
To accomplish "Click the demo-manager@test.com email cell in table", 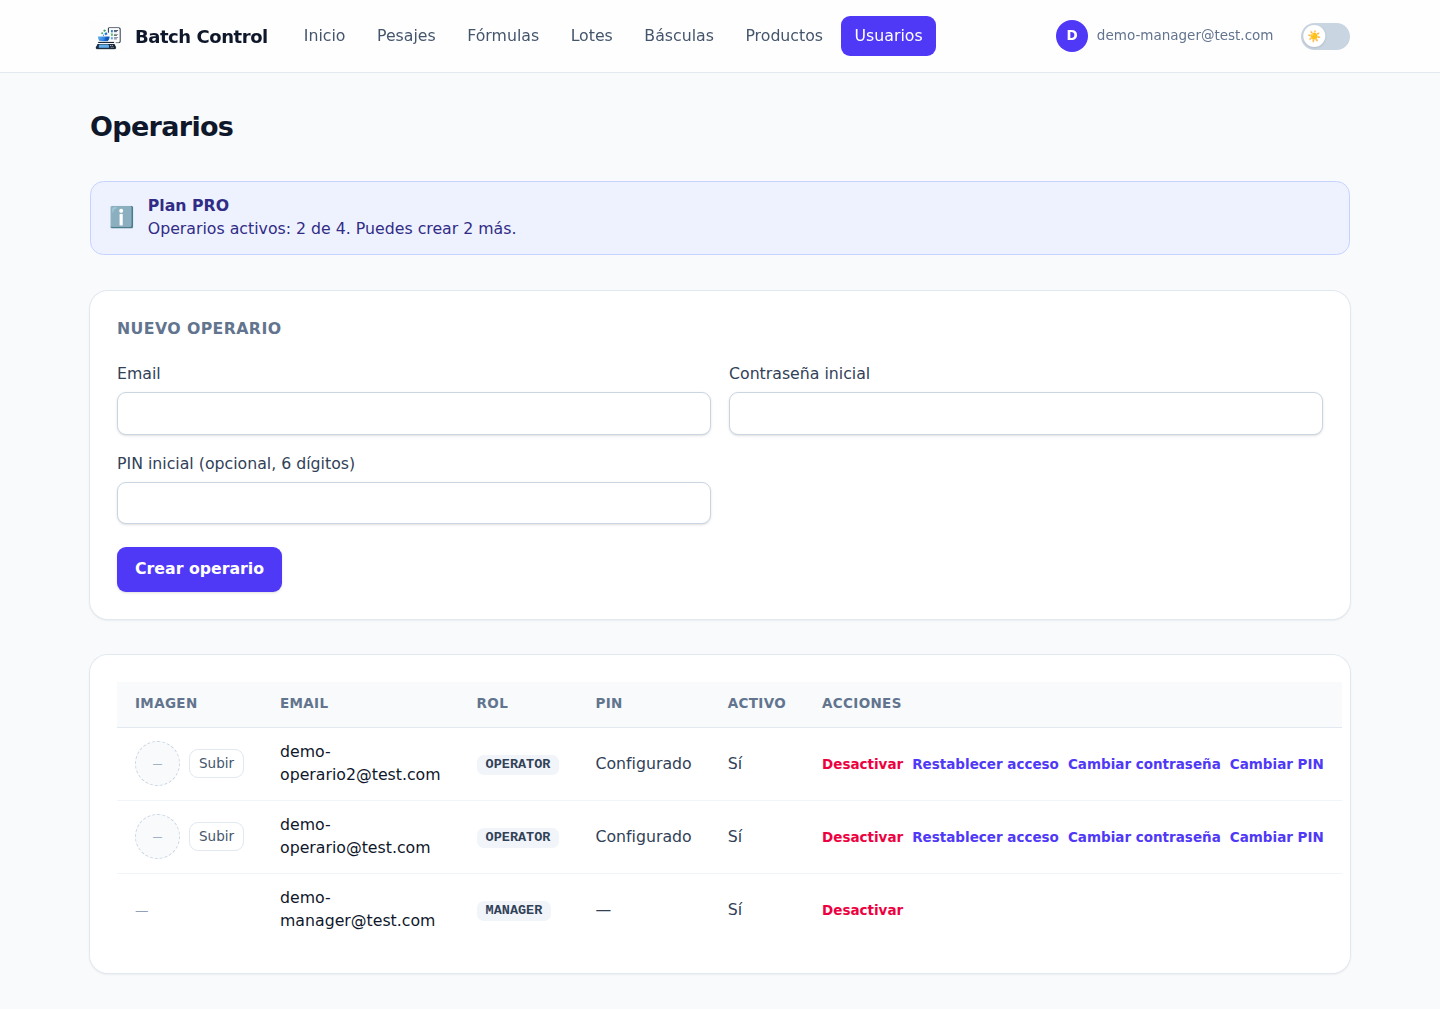I will pos(358,909).
